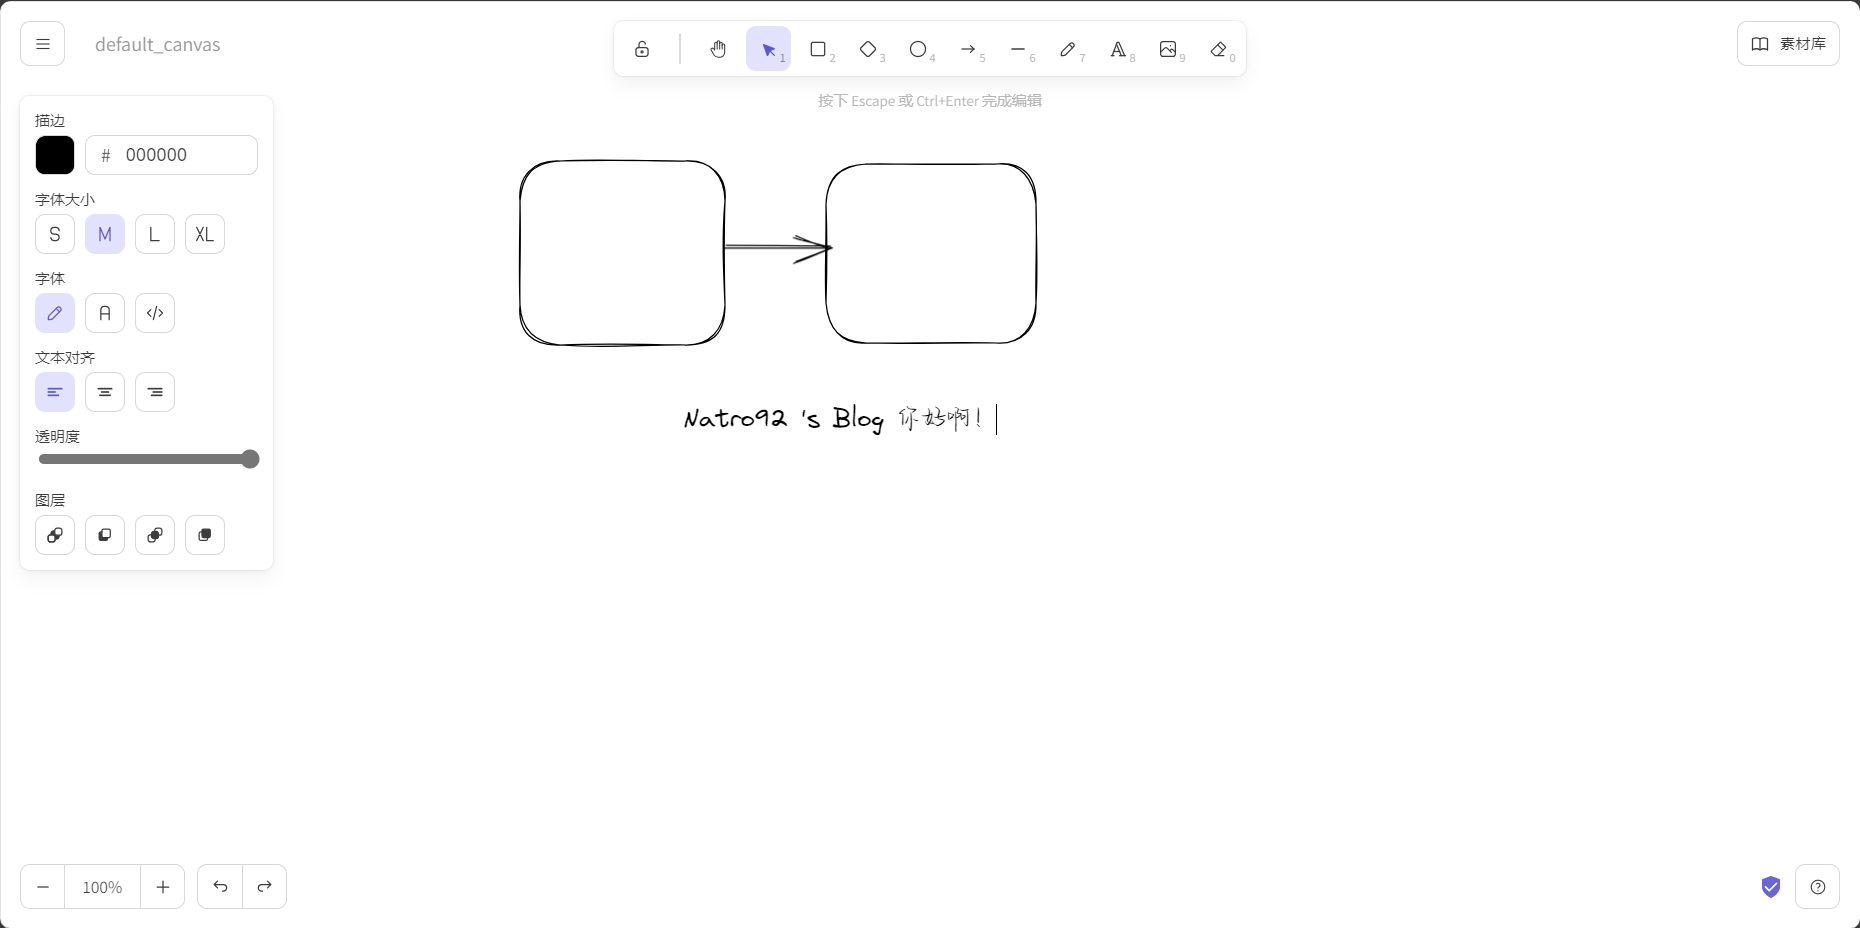Send selection to back layer
Image resolution: width=1860 pixels, height=928 pixels.
click(55, 535)
